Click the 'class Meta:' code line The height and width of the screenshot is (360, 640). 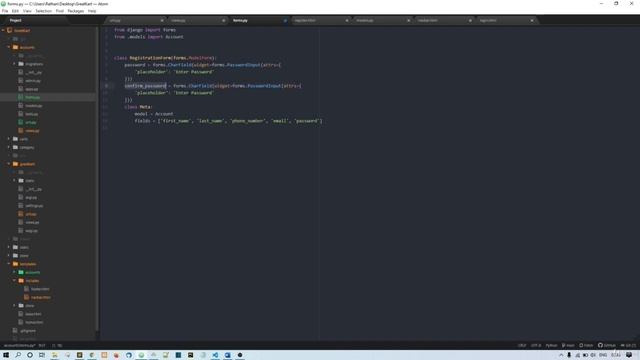(138, 107)
